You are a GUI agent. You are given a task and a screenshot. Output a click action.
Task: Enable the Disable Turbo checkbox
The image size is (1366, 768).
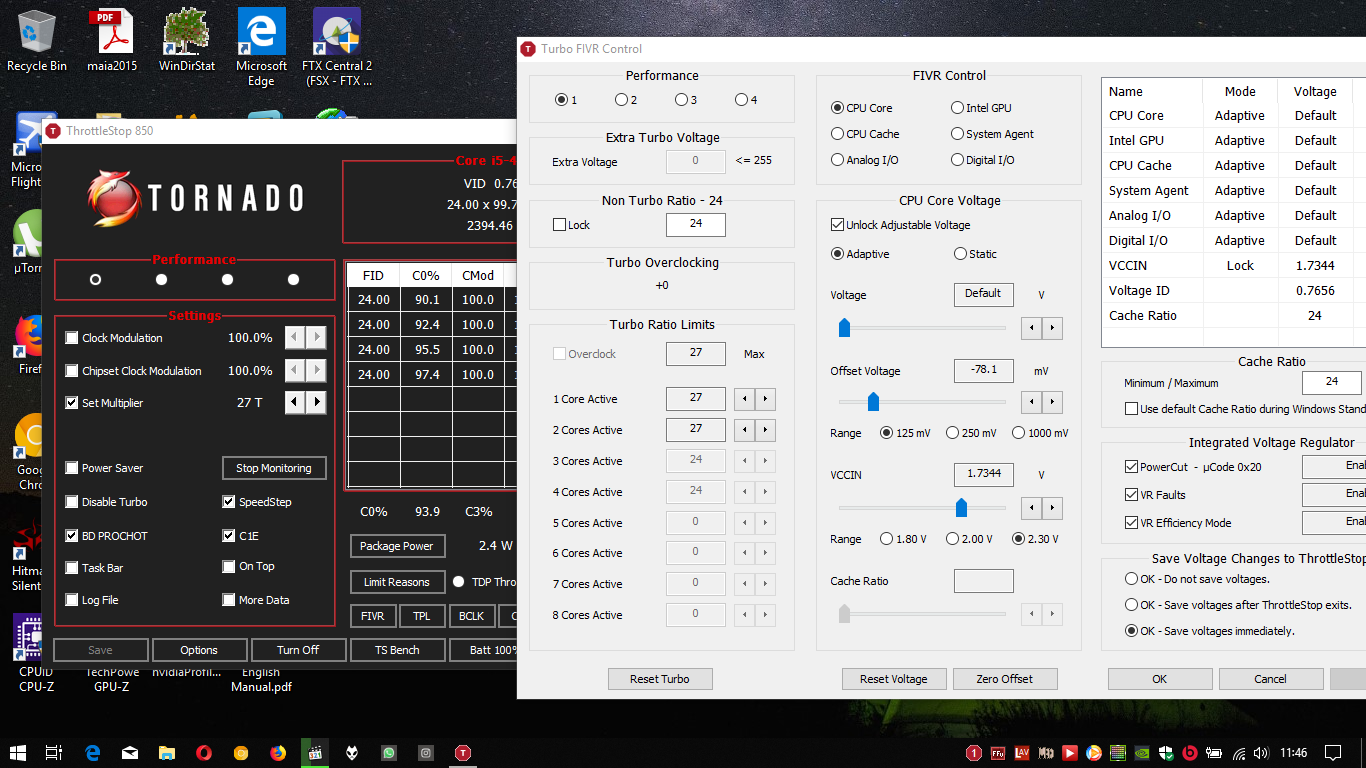coord(72,502)
